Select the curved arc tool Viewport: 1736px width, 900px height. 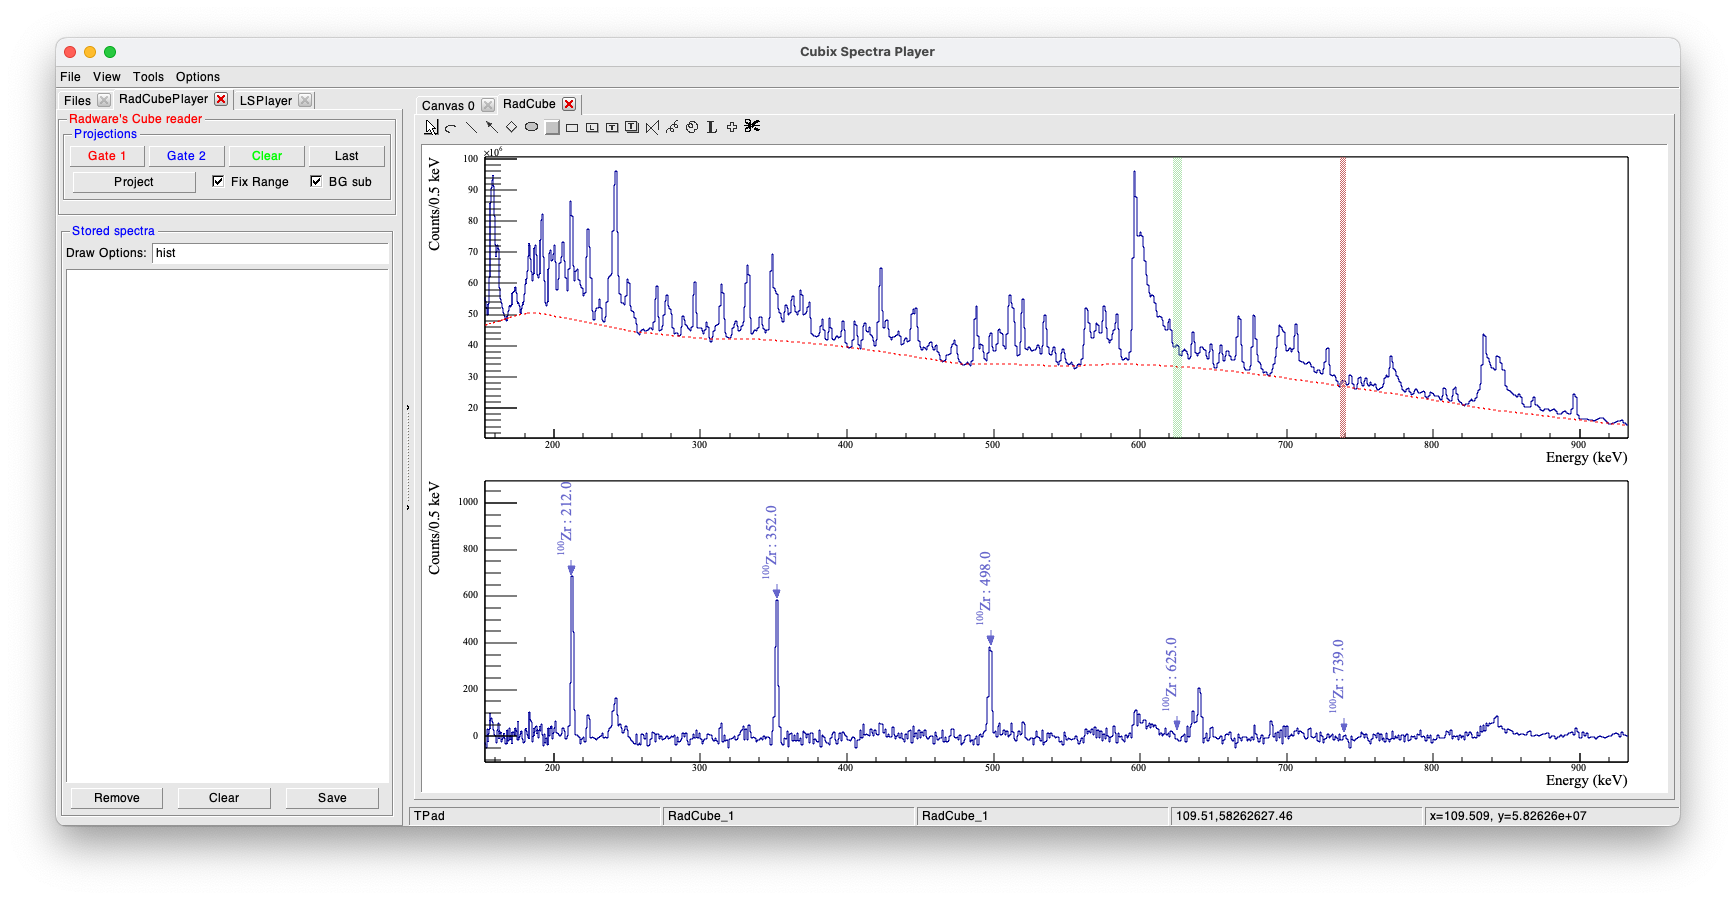451,127
